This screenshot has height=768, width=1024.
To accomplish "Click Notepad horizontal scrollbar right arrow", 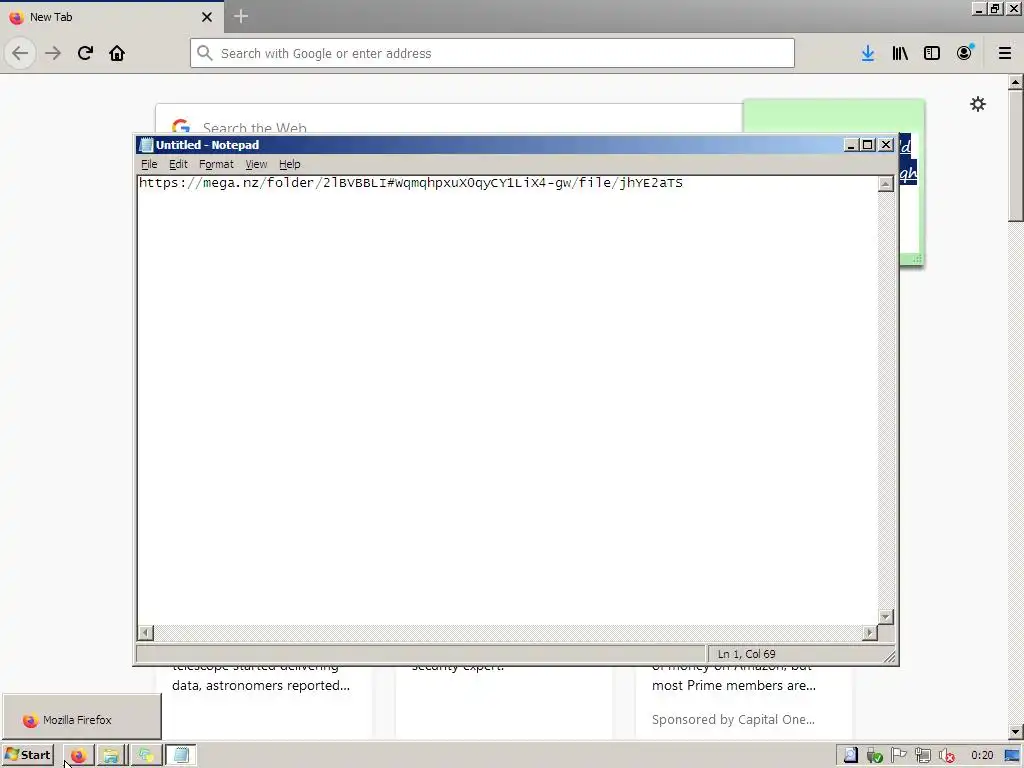I will 869,632.
